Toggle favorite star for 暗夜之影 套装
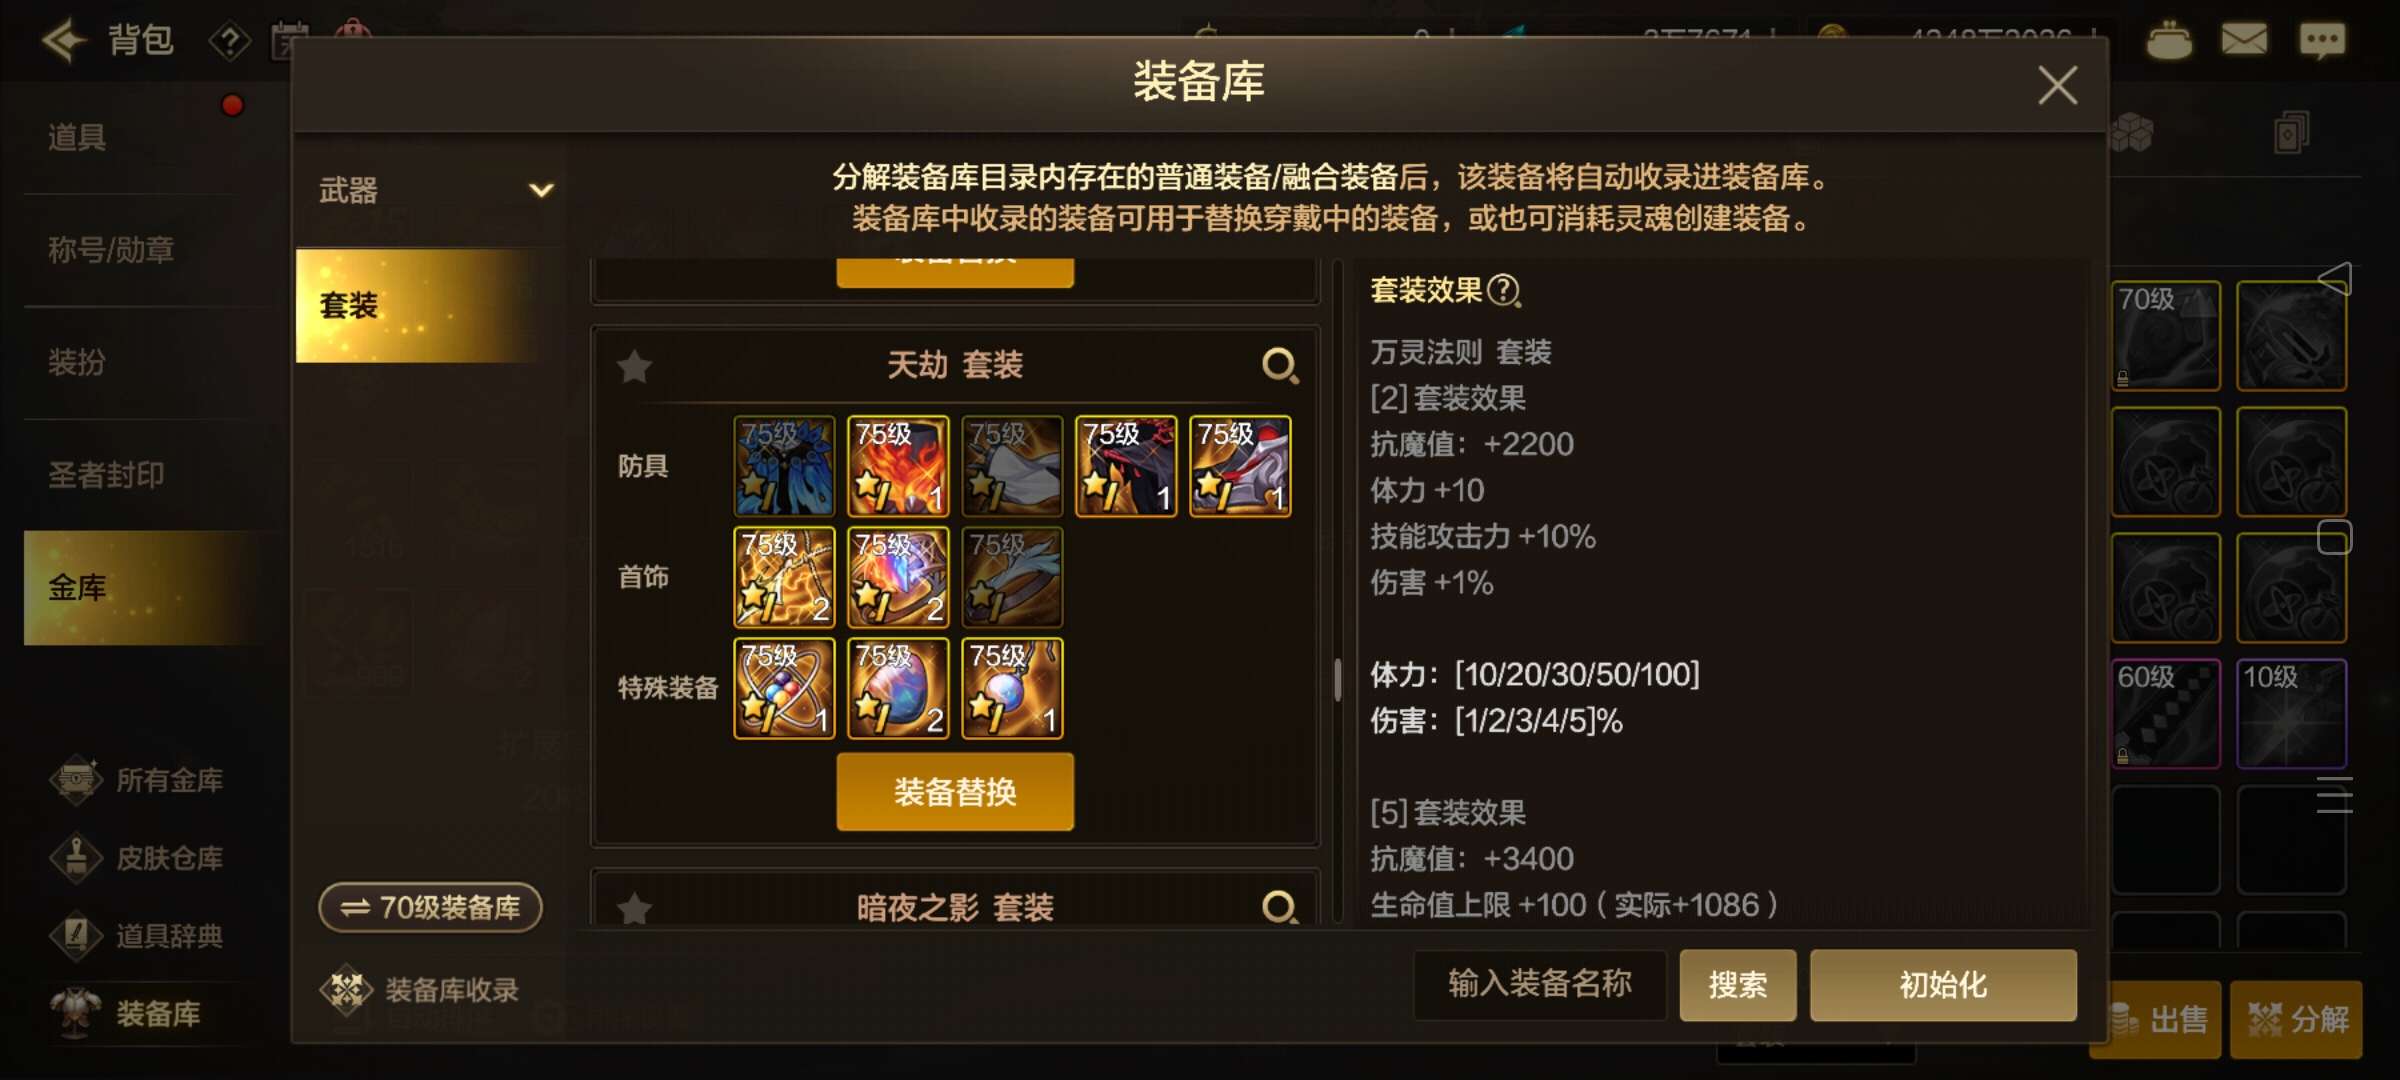This screenshot has width=2400, height=1080. 635,909
